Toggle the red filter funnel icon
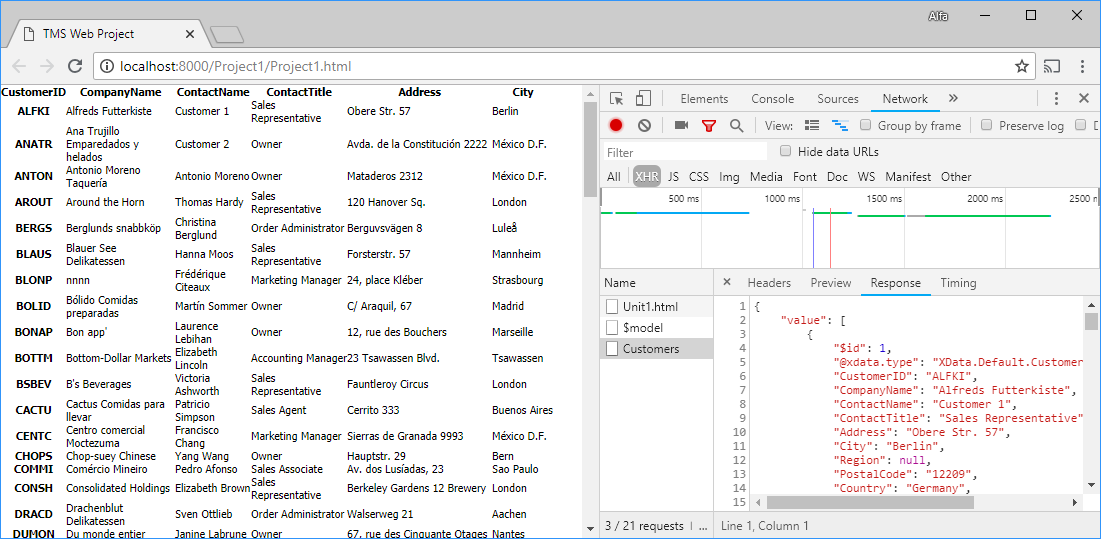 click(x=709, y=126)
